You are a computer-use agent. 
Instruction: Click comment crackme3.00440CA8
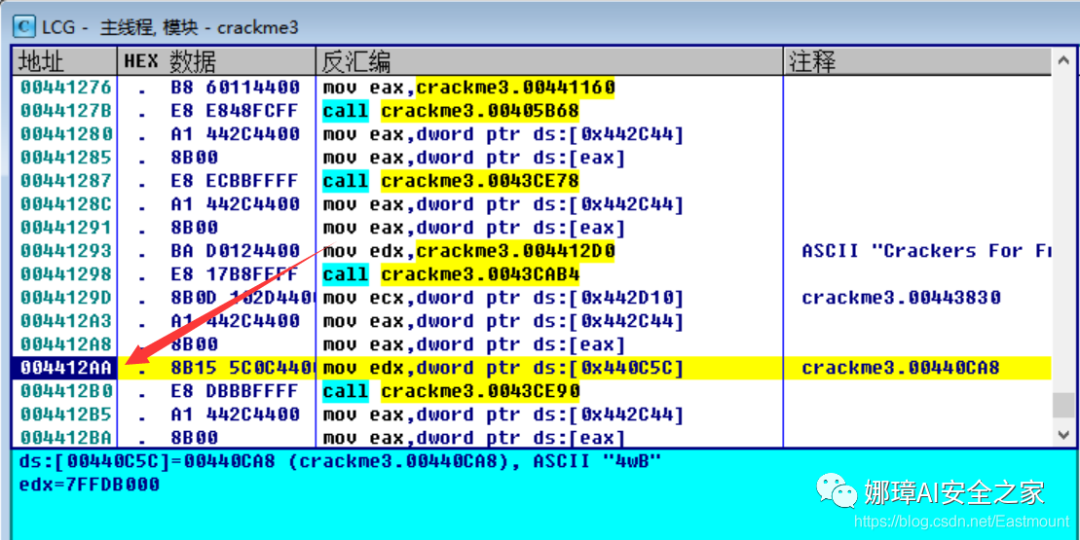pyautogui.click(x=901, y=368)
